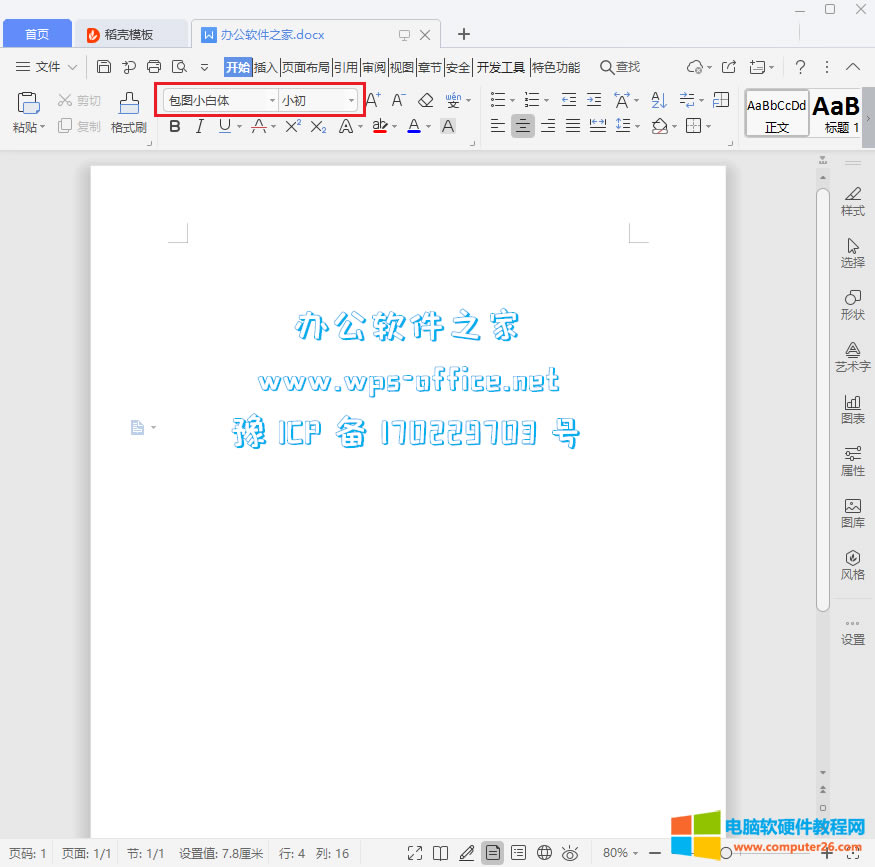
Task: Click the save icon in quick toolbar
Action: pyautogui.click(x=104, y=67)
